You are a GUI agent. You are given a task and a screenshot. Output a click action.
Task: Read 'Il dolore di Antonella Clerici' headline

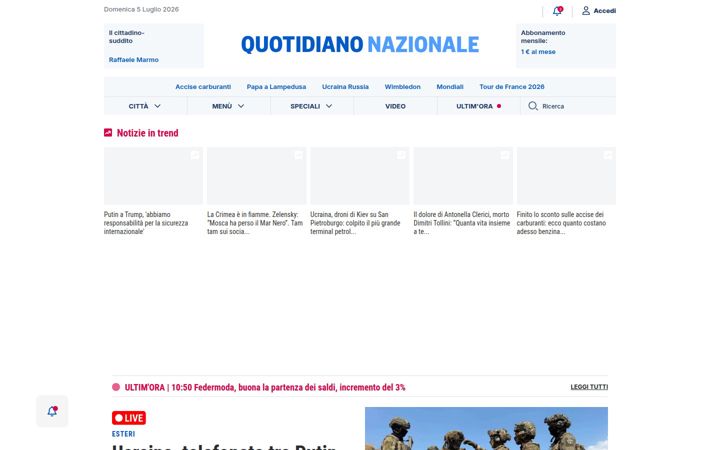point(461,223)
